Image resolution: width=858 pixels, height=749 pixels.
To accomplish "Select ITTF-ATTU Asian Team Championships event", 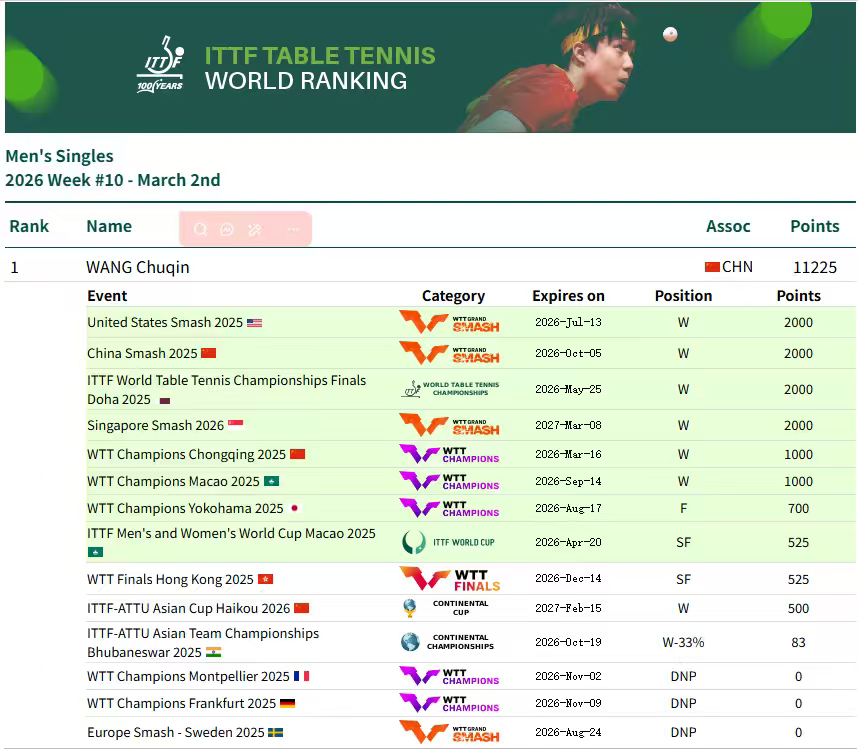I will pyautogui.click(x=203, y=642).
